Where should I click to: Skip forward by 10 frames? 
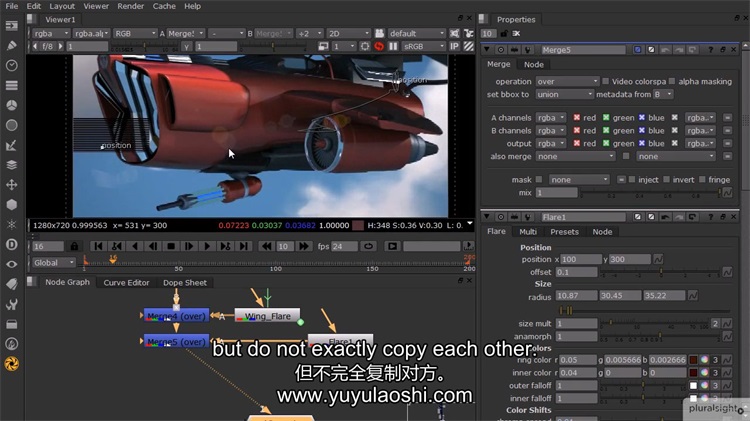click(303, 246)
